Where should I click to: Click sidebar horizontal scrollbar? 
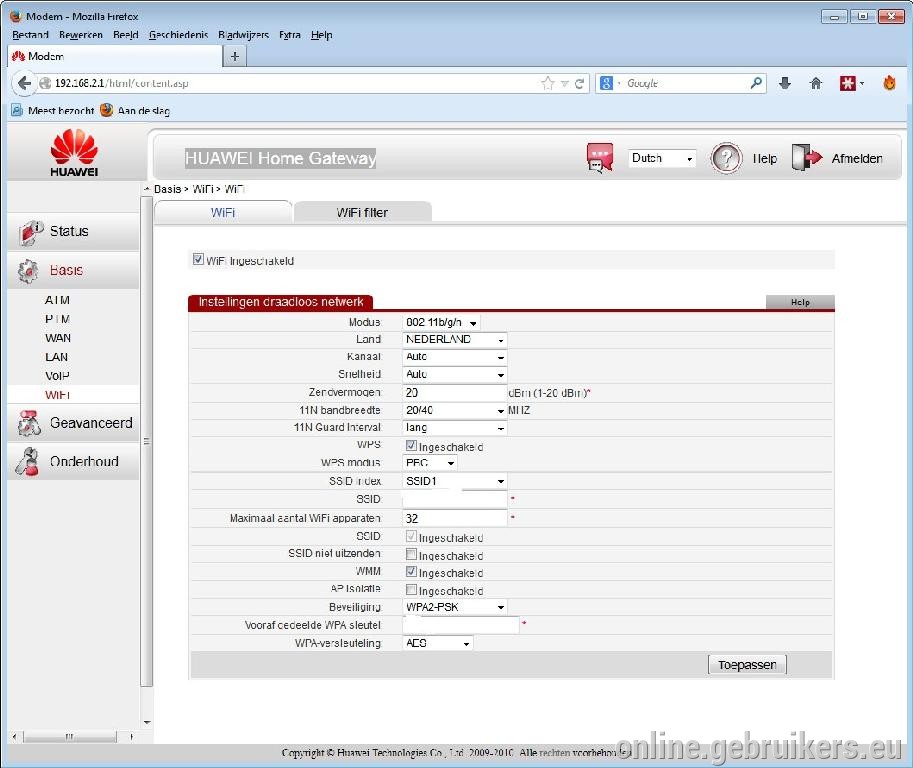pos(72,737)
